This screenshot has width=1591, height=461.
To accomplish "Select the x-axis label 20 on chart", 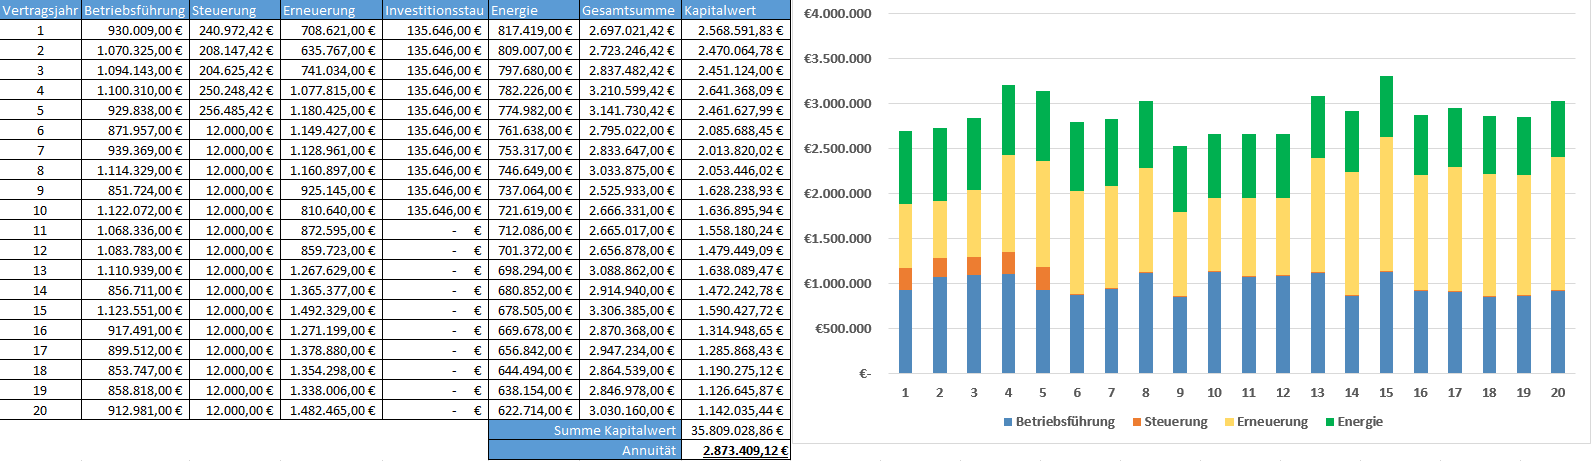I will (1557, 393).
